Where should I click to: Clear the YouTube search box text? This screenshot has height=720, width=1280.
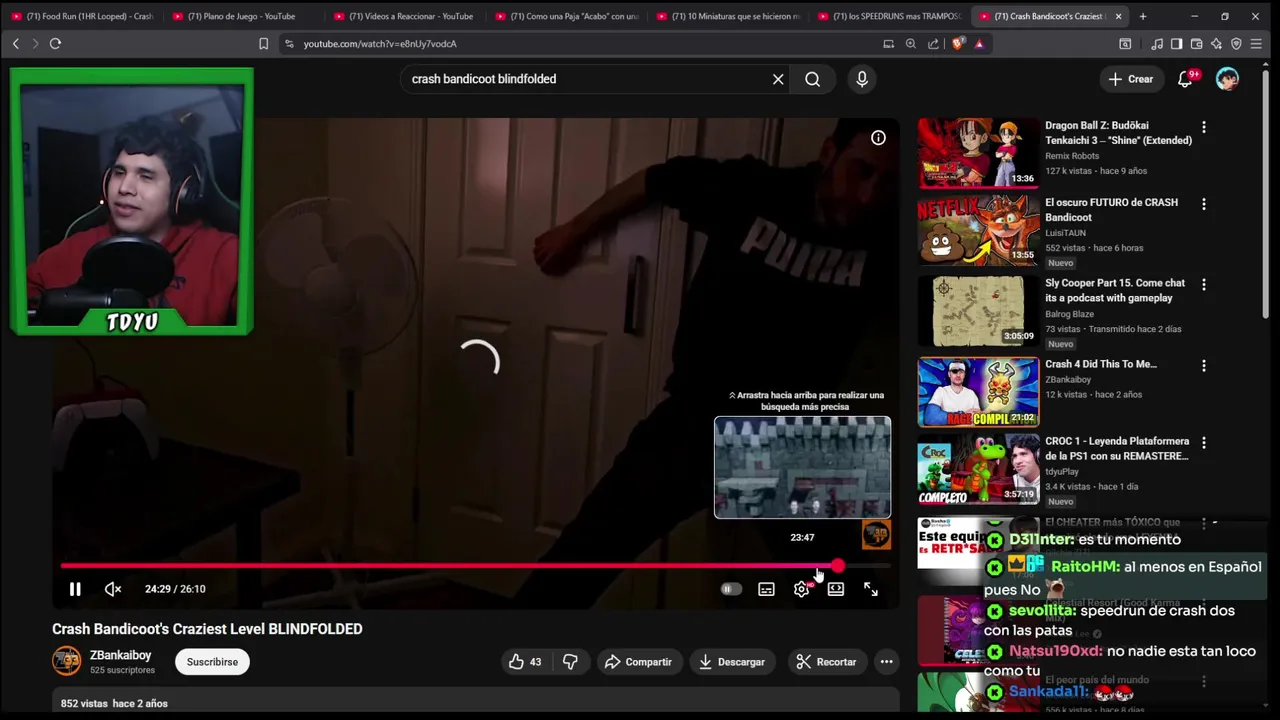click(778, 79)
